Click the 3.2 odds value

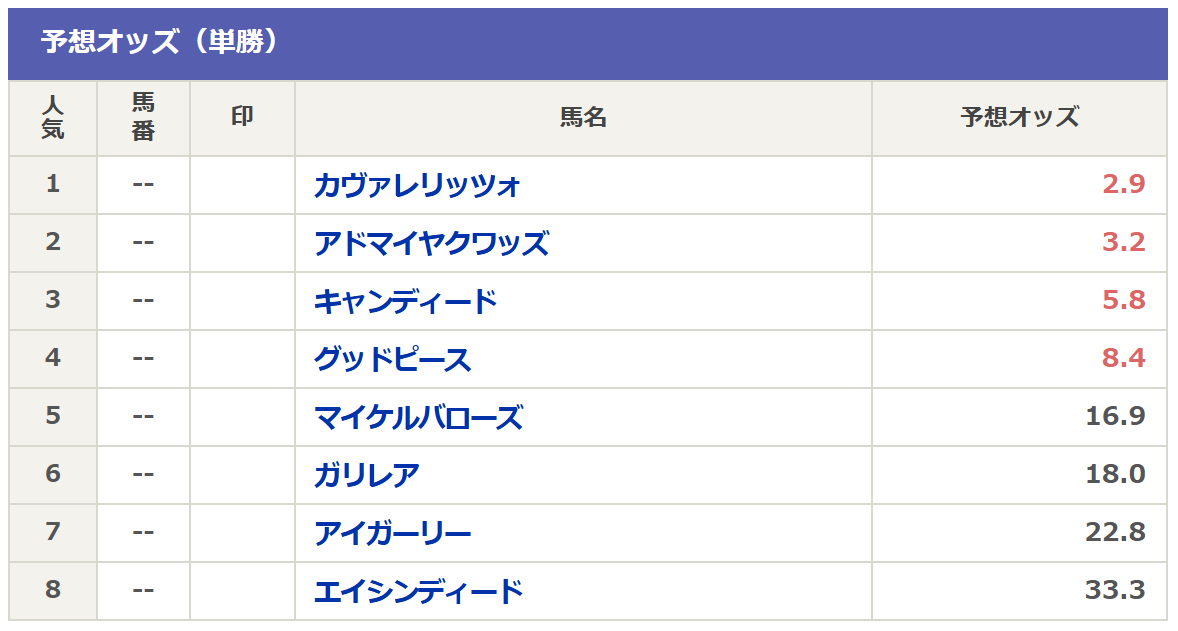tap(1123, 243)
